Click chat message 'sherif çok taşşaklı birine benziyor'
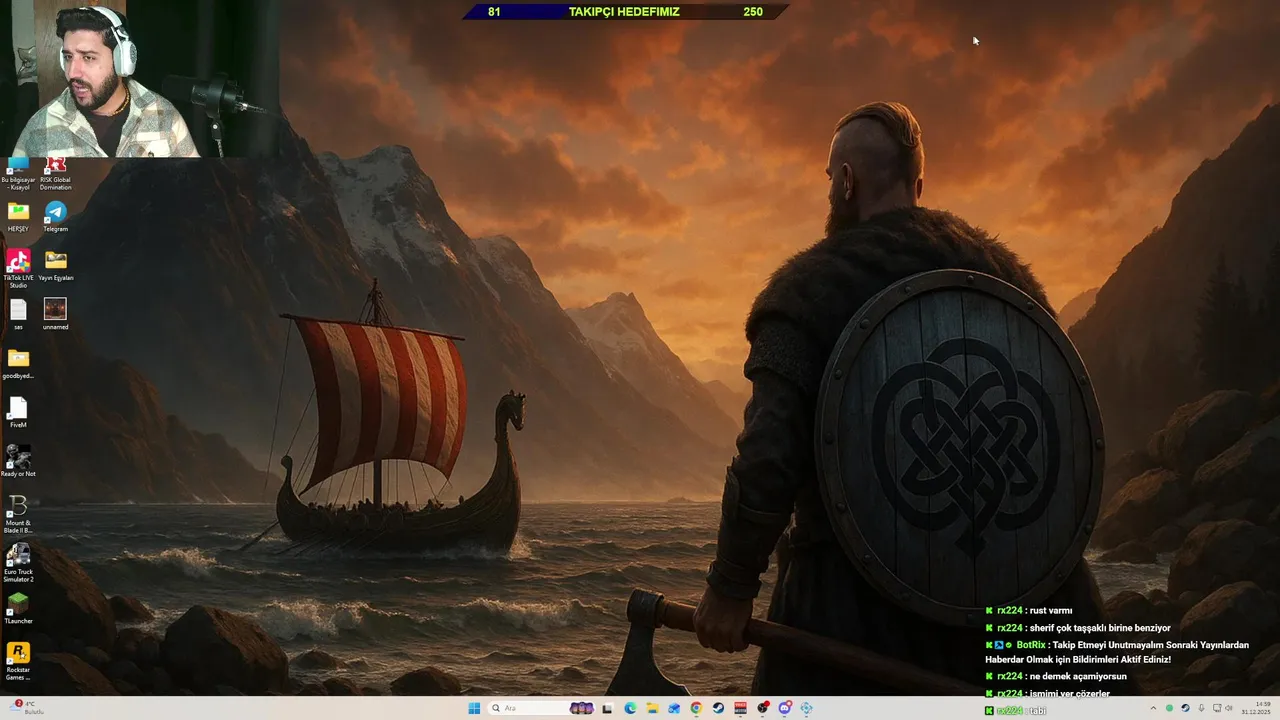This screenshot has width=1280, height=720. click(x=1100, y=628)
